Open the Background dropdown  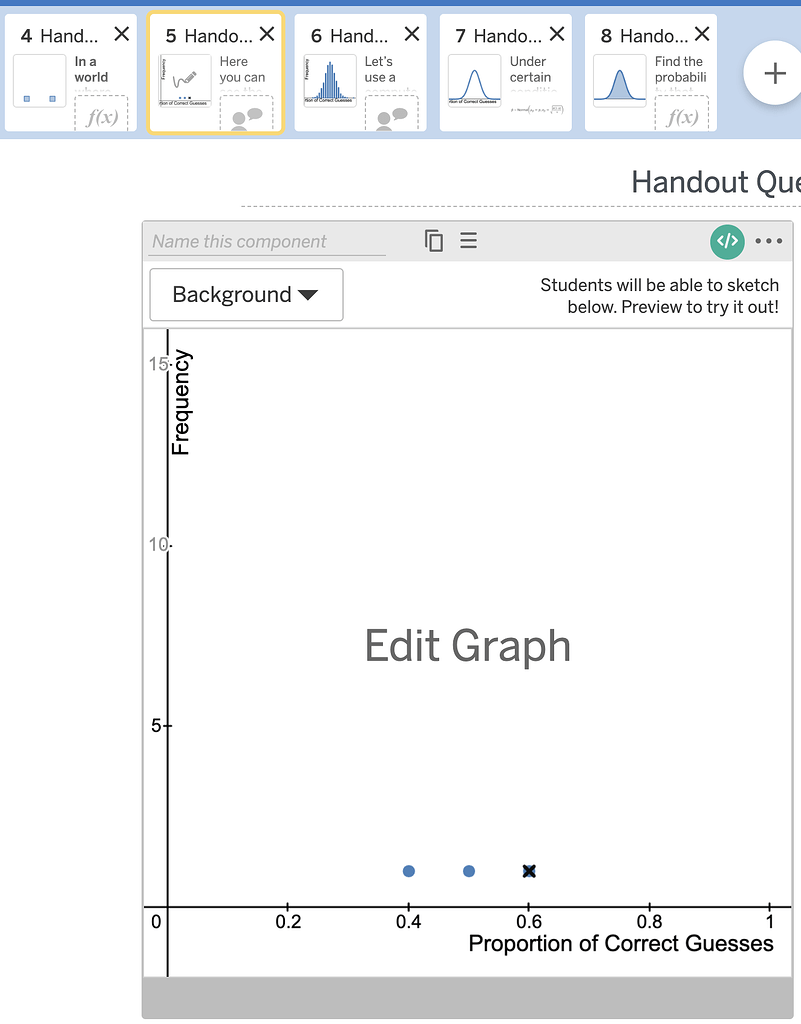click(x=246, y=294)
